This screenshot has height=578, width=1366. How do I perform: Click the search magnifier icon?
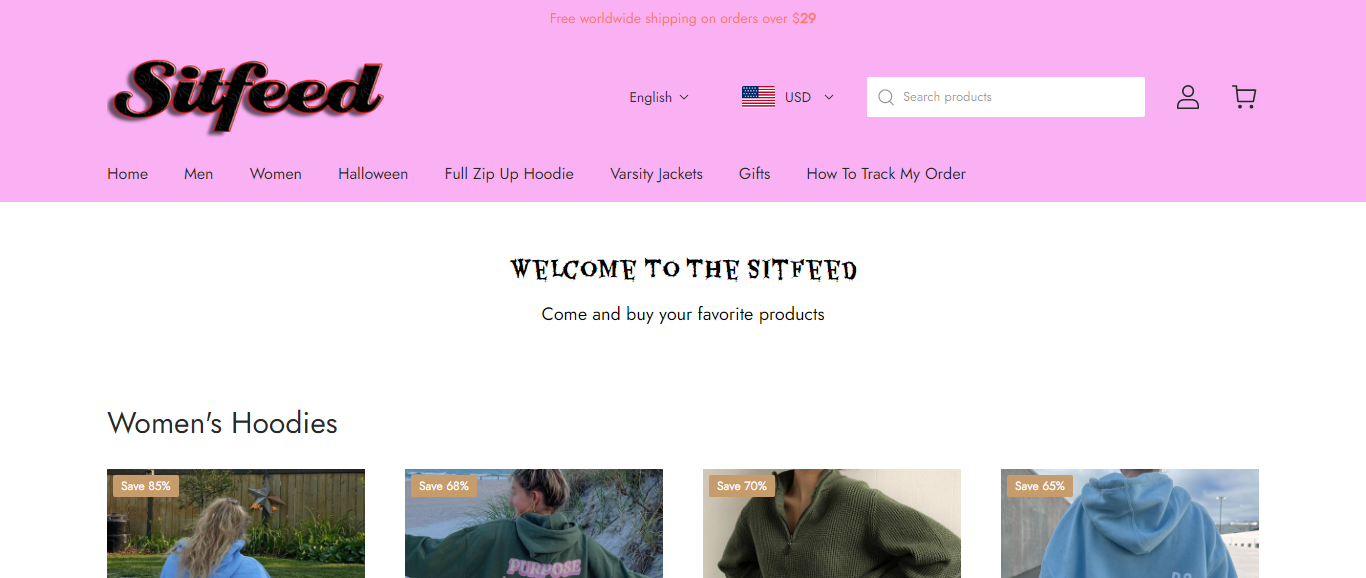coord(885,97)
